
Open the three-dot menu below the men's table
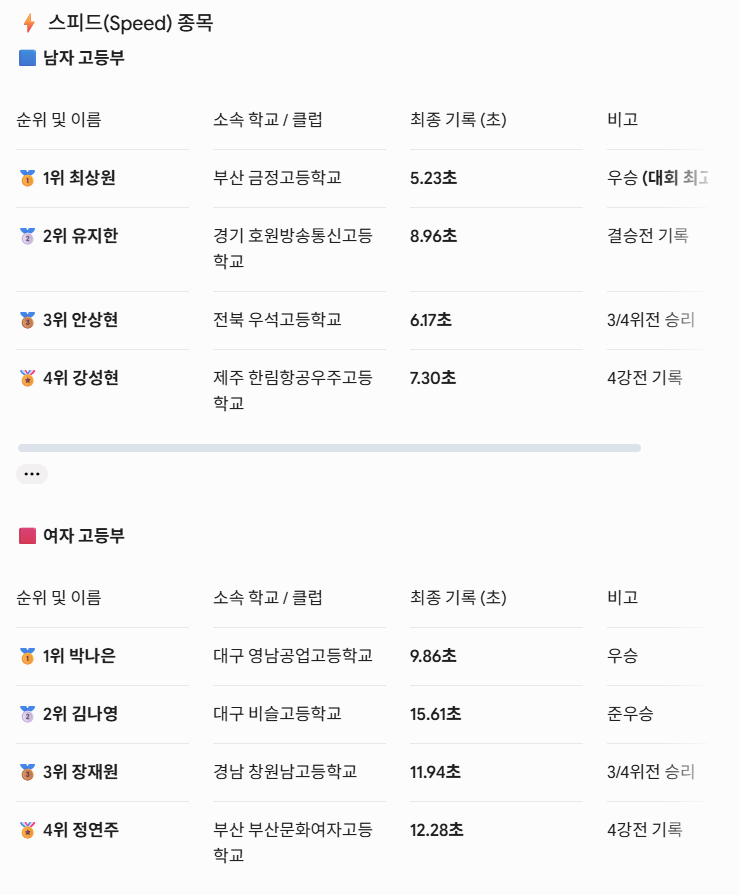(32, 474)
